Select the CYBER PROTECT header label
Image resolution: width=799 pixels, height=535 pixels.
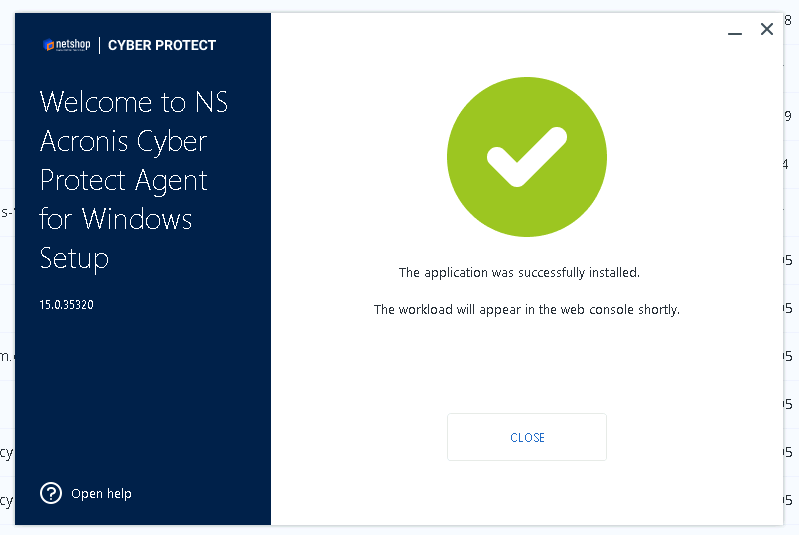pyautogui.click(x=162, y=45)
